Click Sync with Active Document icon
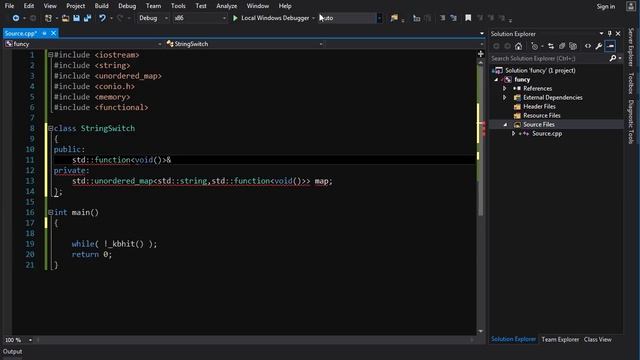This screenshot has width=640, height=360. tap(551, 46)
